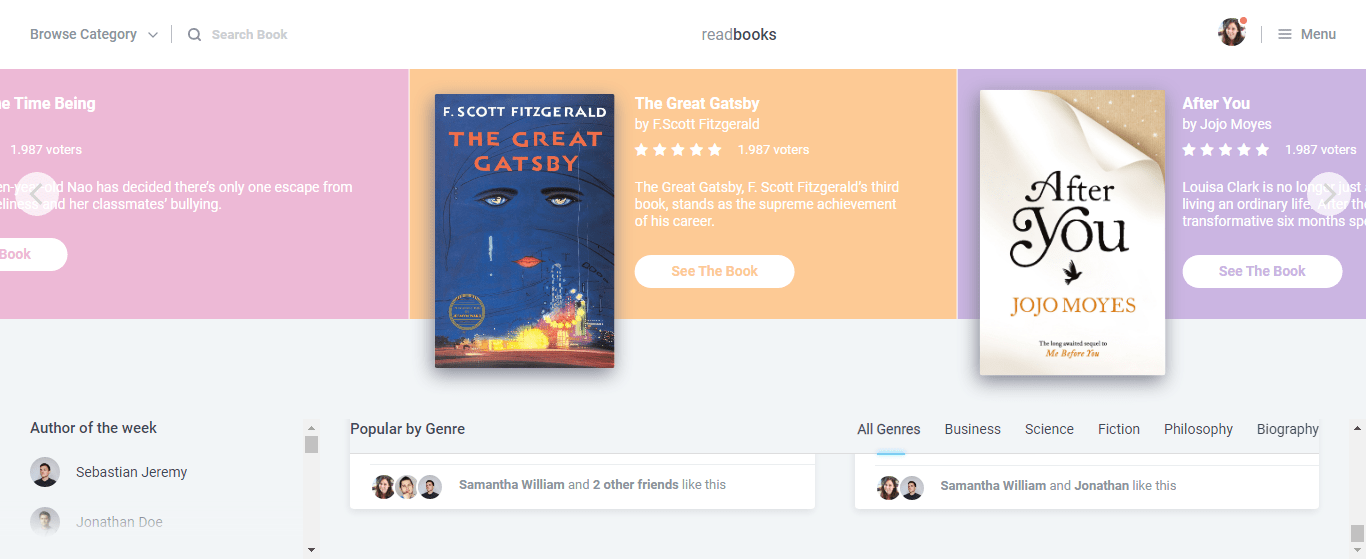Viewport: 1366px width, 559px height.
Task: Open the user profile avatar
Action: tap(1231, 33)
